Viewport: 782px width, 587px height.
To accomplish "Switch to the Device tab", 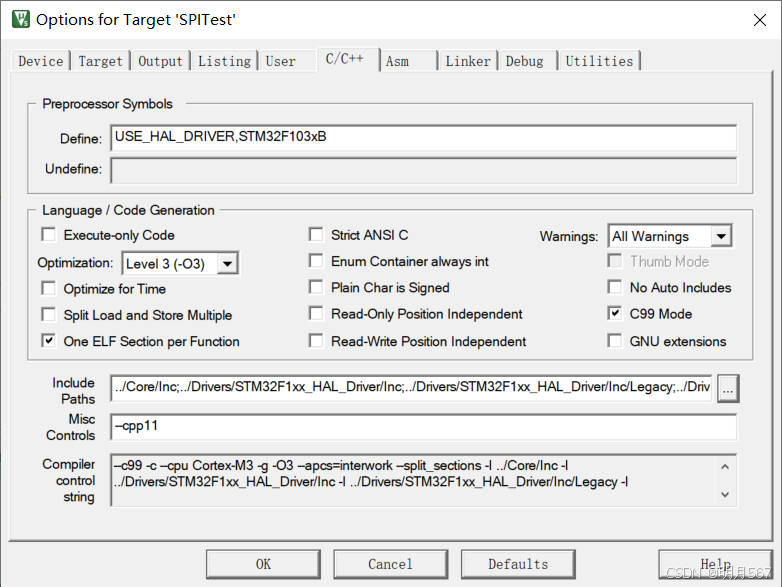I will coord(40,61).
